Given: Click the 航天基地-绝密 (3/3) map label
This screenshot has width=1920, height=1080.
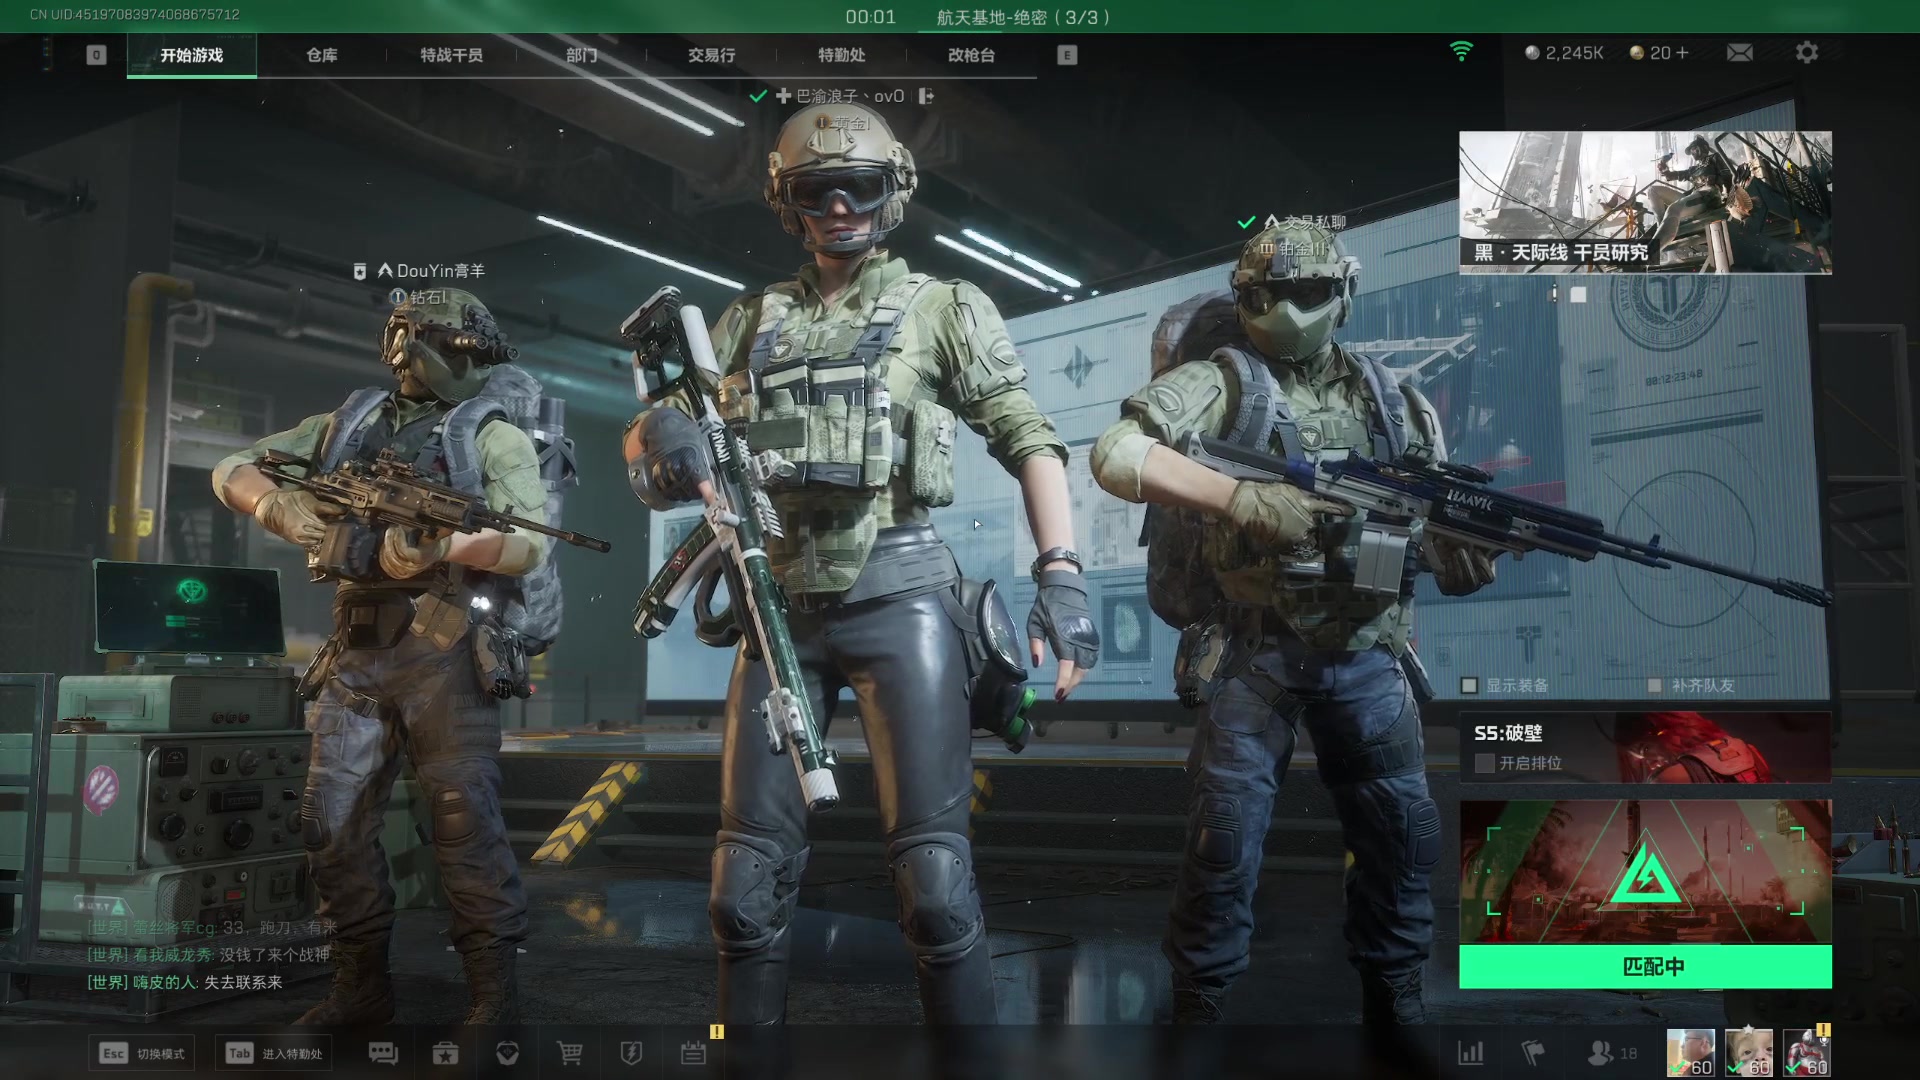Looking at the screenshot, I should pos(1023,17).
